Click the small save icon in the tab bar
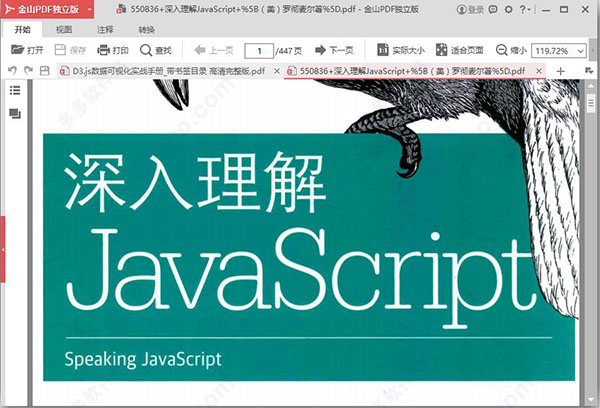 click(44, 70)
